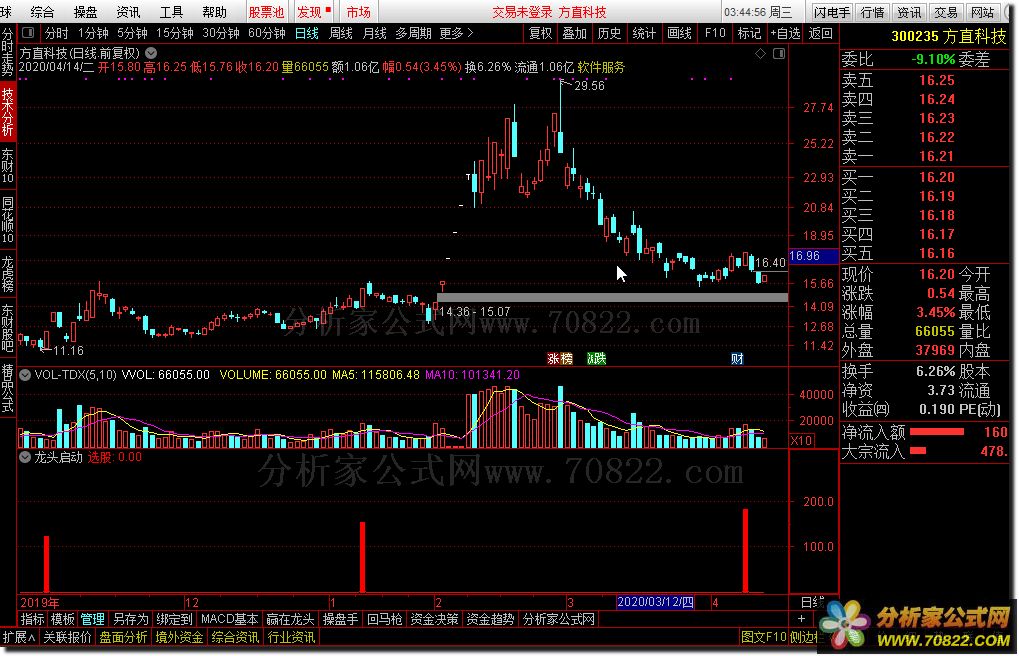This screenshot has width=1019, height=656.
Task: Select the 分时 period
Action: click(56, 33)
